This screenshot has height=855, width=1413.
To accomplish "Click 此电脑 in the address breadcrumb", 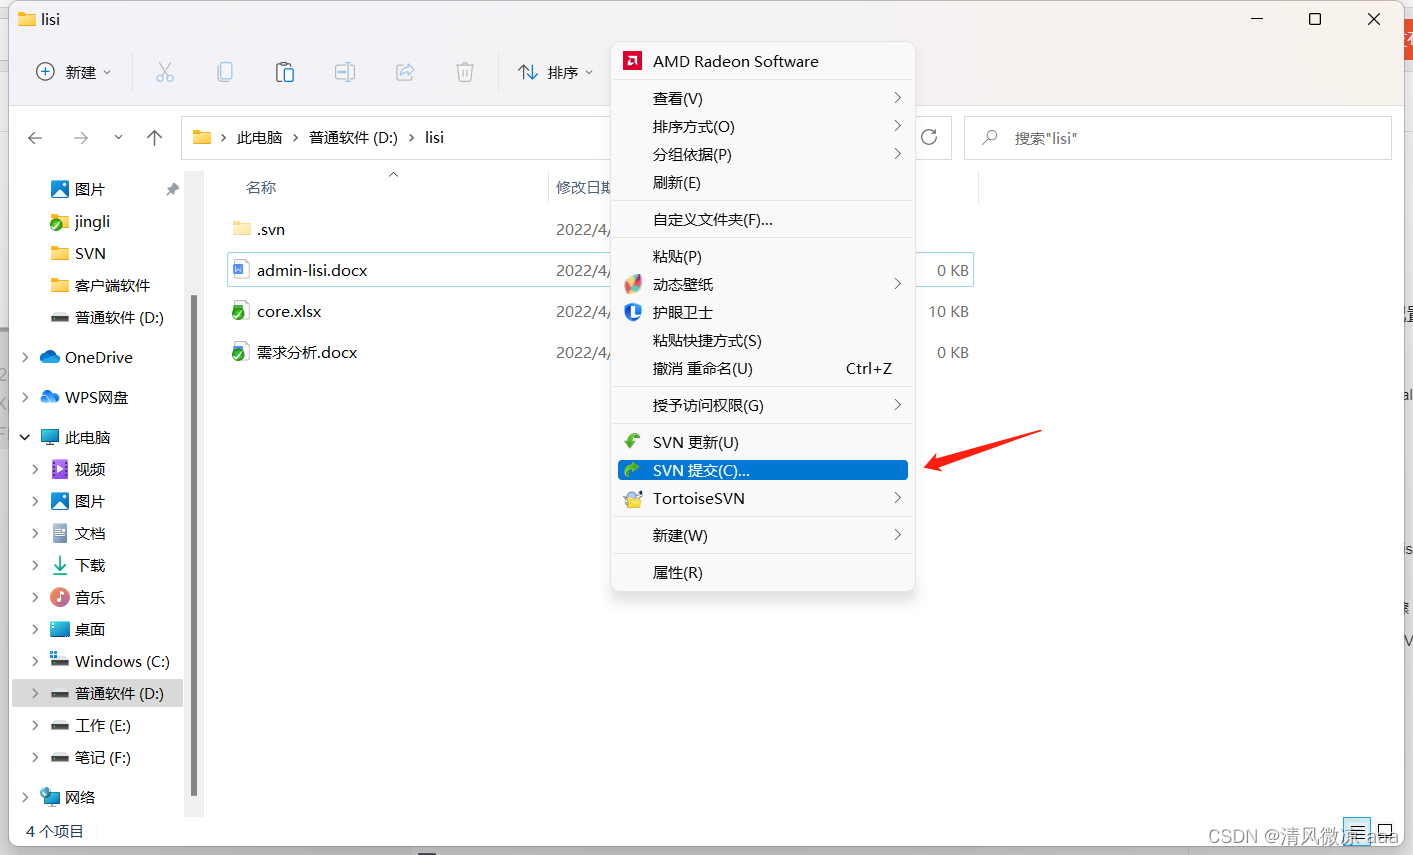I will pyautogui.click(x=259, y=138).
